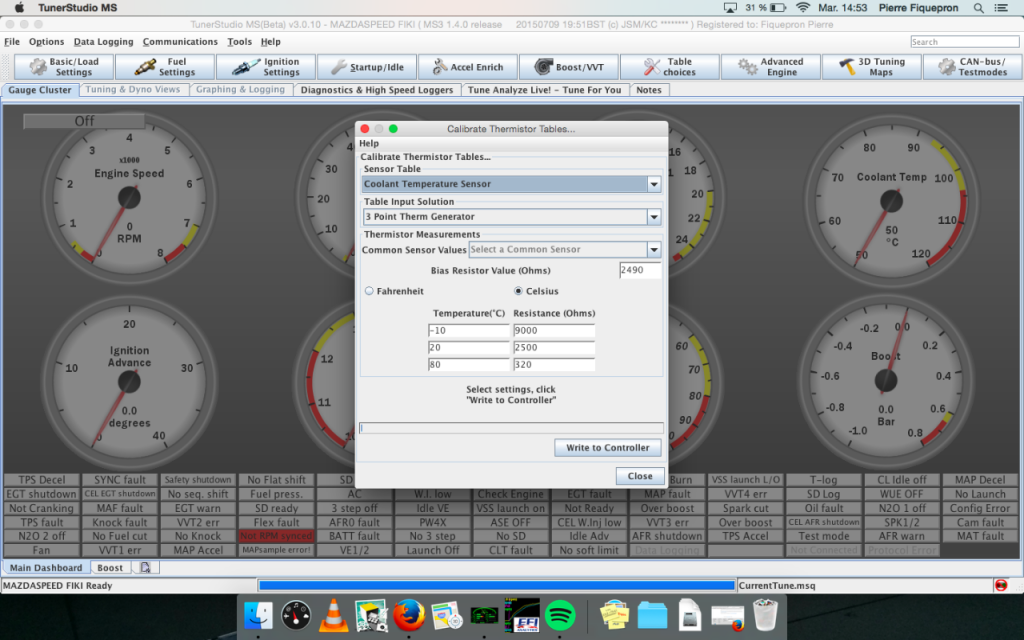This screenshot has width=1024, height=640.
Task: Switch to Tuning & Dyno Views tab
Action: coord(133,89)
